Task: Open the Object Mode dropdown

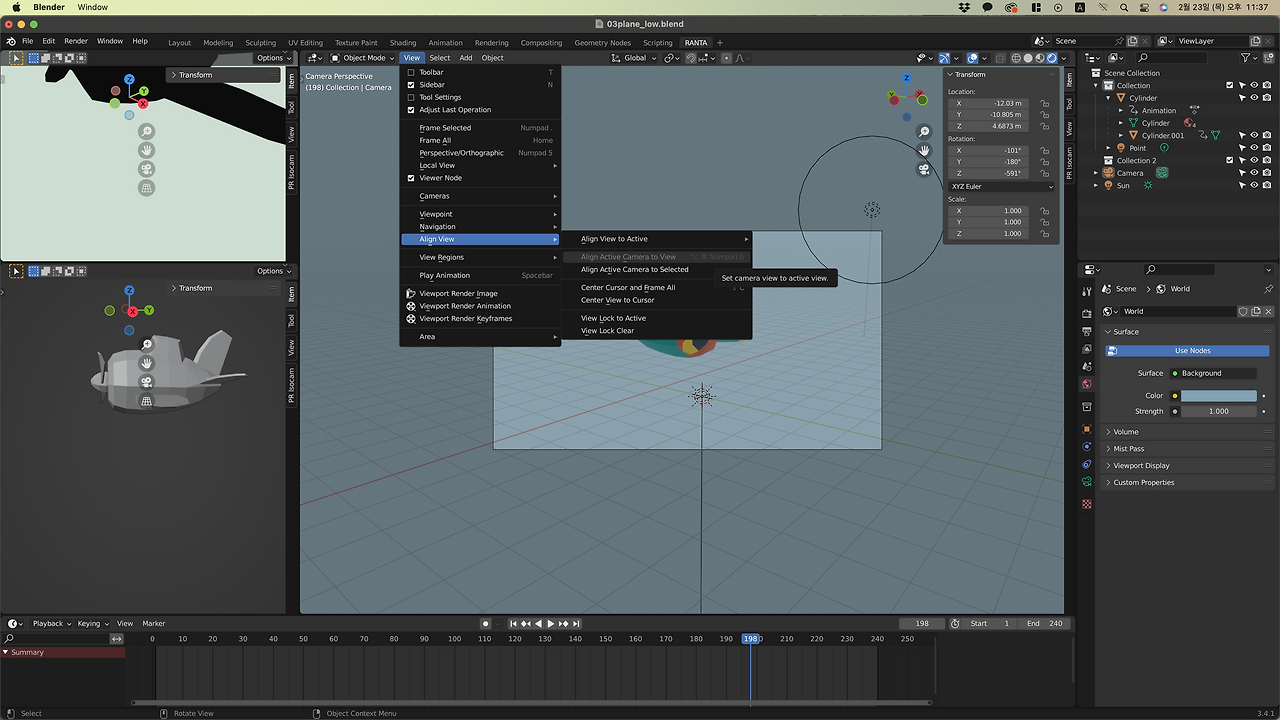Action: (x=360, y=58)
